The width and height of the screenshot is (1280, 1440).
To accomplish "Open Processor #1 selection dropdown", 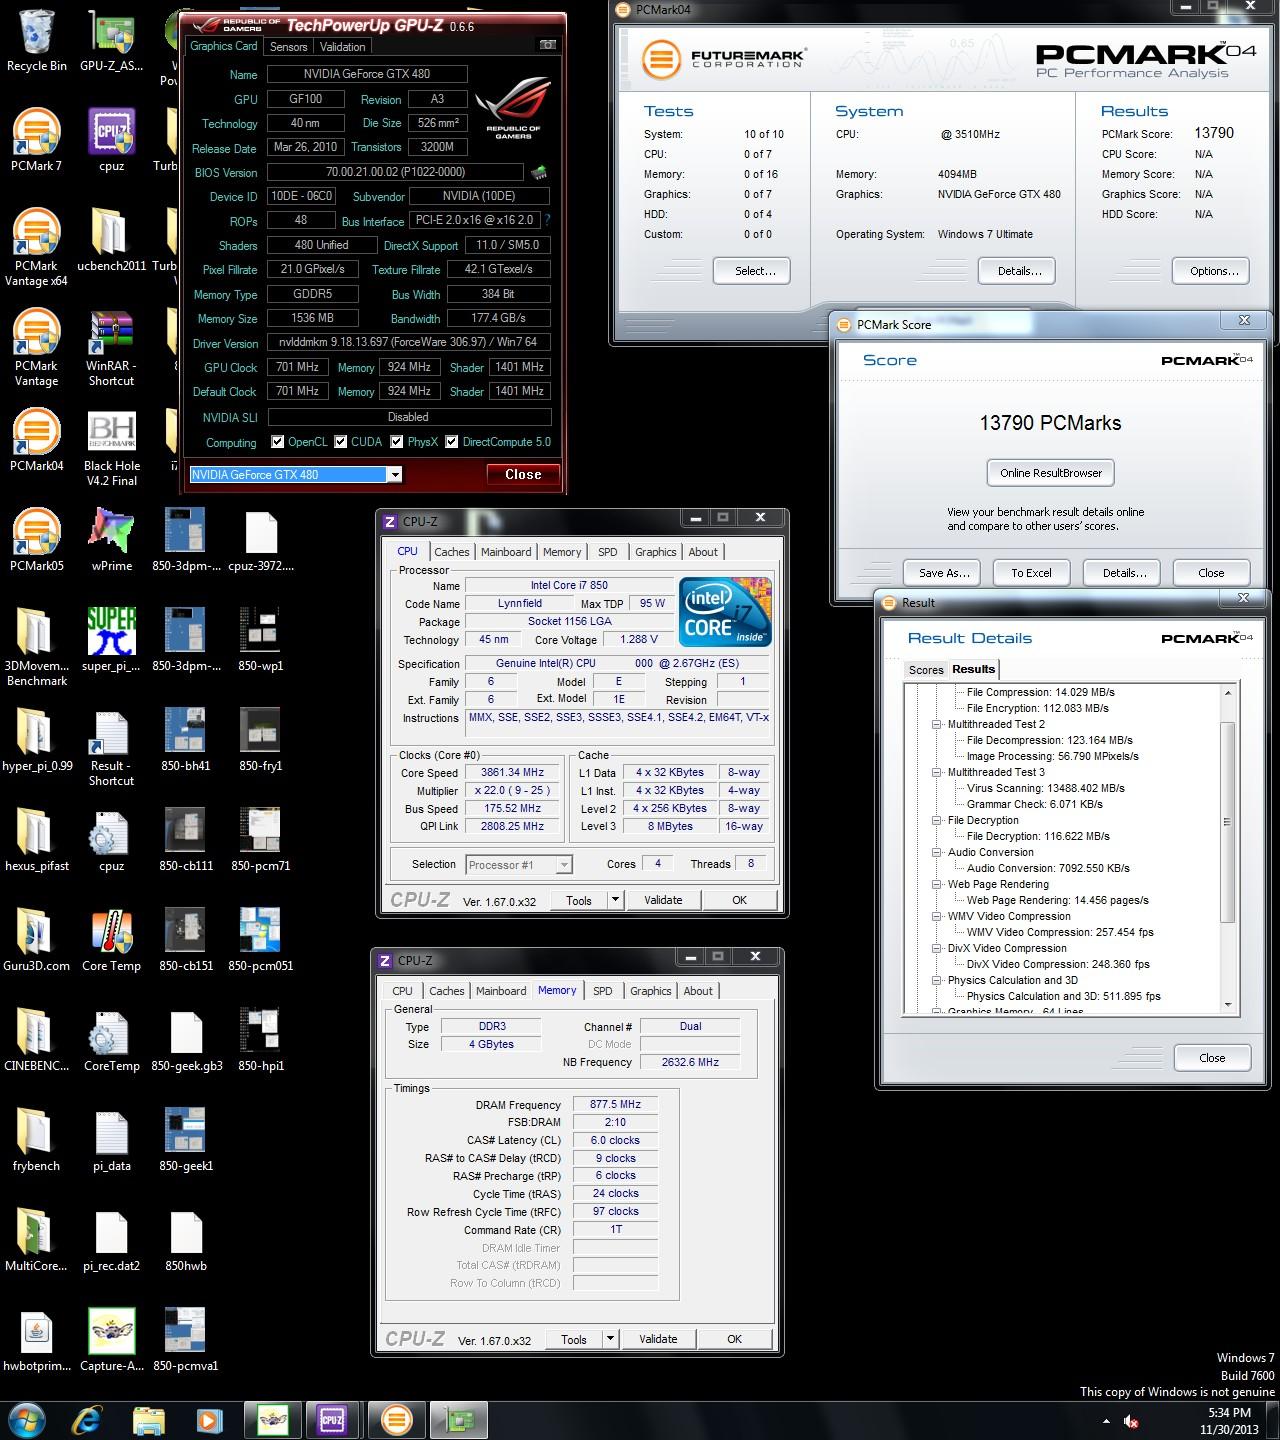I will 564,865.
